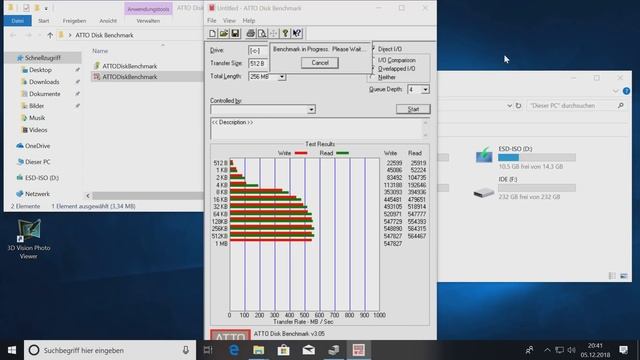
Task: Click the back arrow in ATTO Explorer window
Action: click(x=13, y=36)
